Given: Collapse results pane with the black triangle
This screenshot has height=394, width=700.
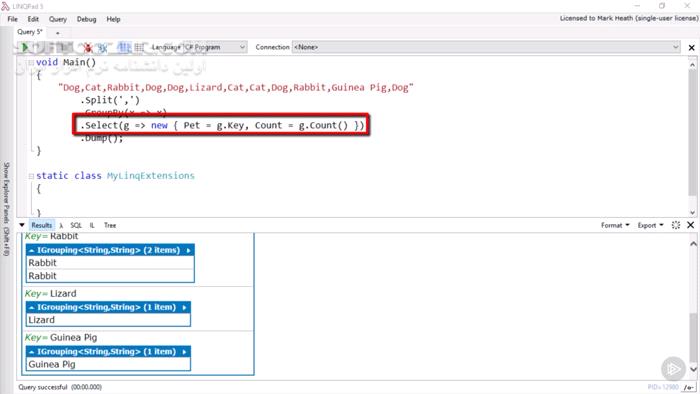Looking at the screenshot, I should click(x=22, y=225).
